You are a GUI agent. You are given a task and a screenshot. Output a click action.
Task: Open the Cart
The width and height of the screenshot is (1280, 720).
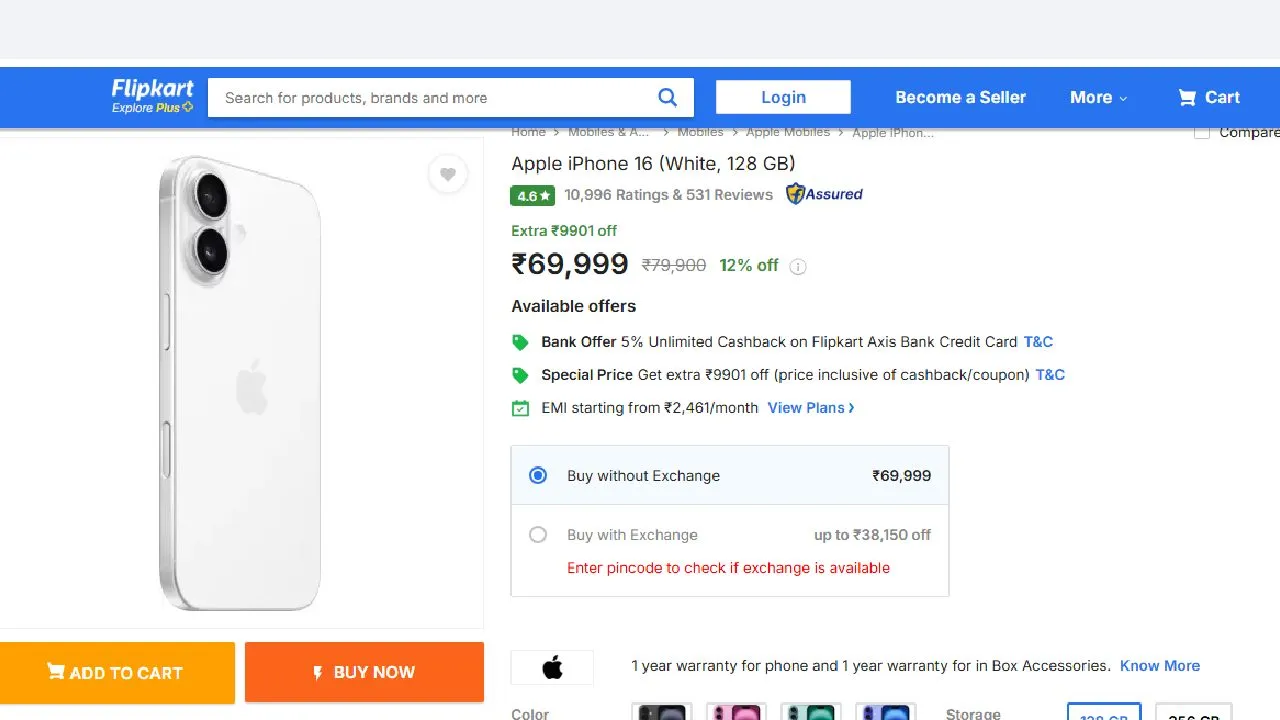pyautogui.click(x=1208, y=97)
